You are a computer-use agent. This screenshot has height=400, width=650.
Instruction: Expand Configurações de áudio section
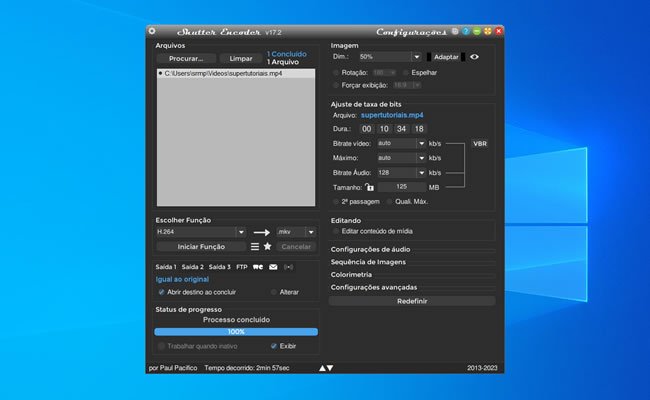(371, 250)
